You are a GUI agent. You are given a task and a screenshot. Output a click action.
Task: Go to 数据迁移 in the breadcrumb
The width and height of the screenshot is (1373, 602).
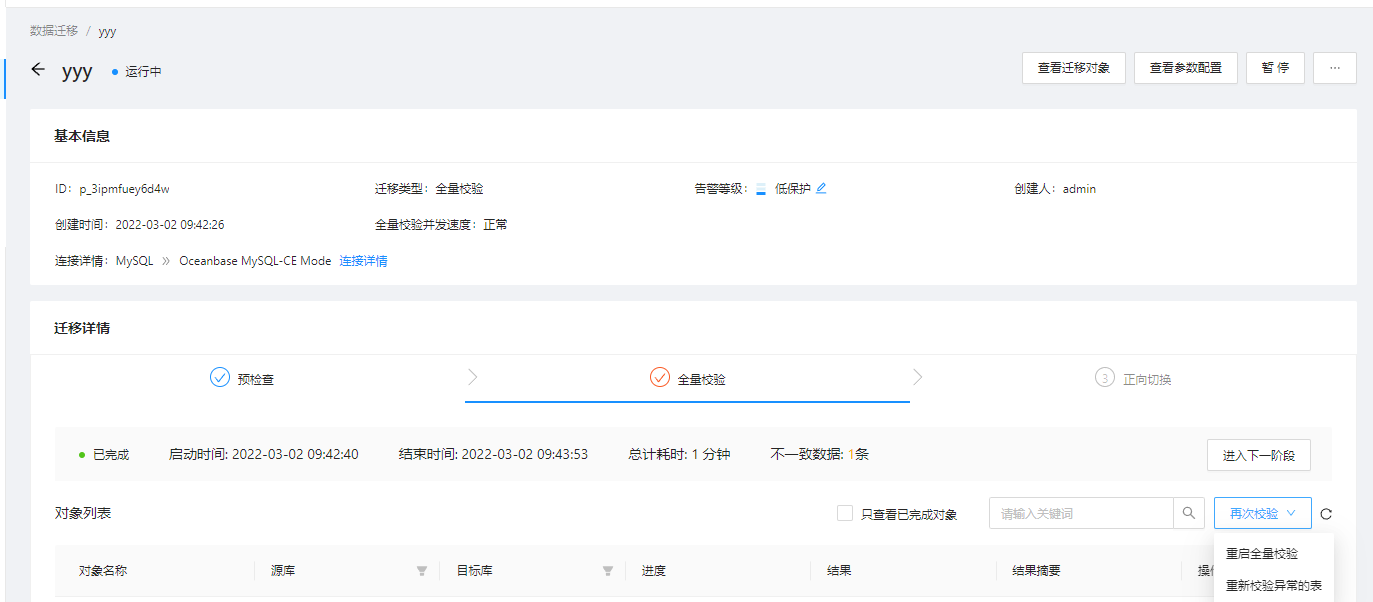[x=54, y=31]
